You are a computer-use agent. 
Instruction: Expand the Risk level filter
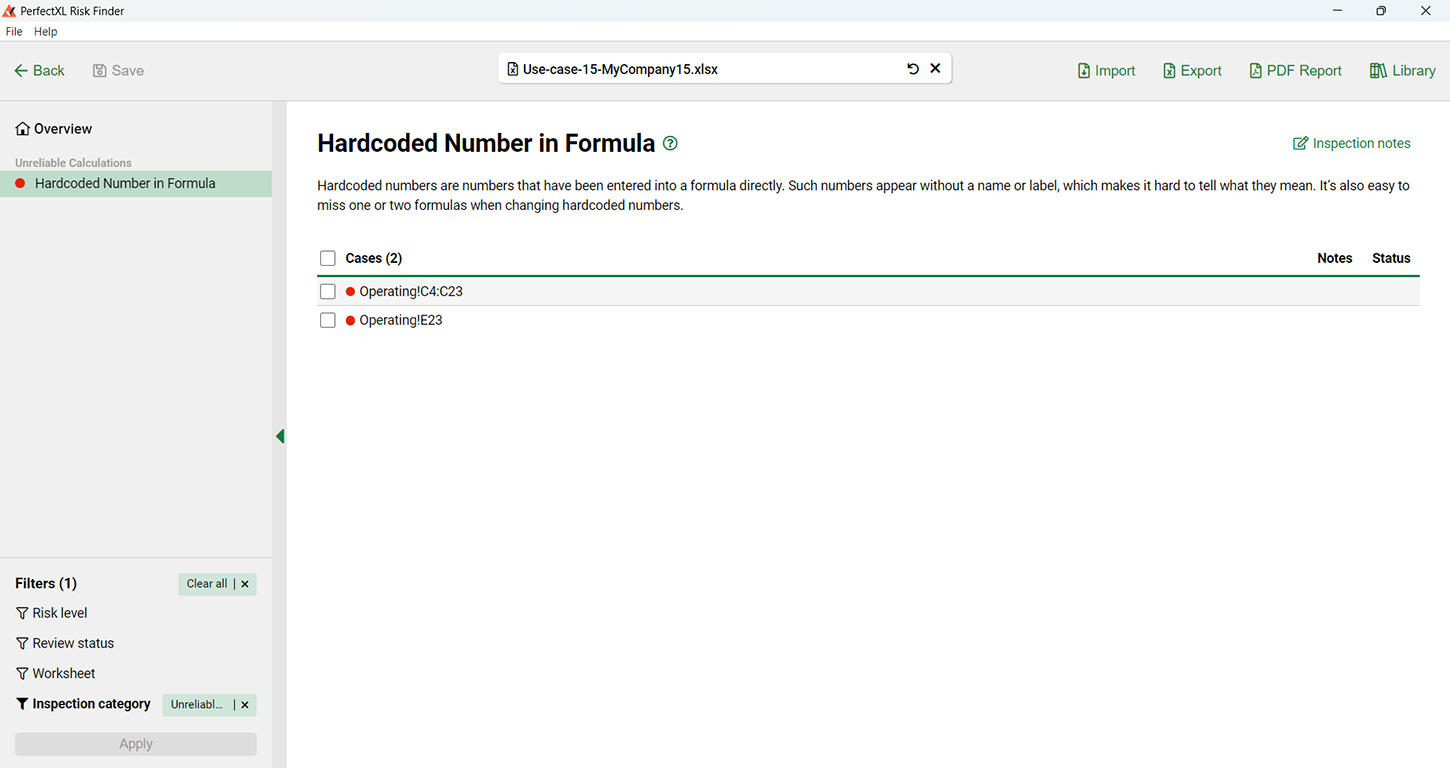coord(52,613)
